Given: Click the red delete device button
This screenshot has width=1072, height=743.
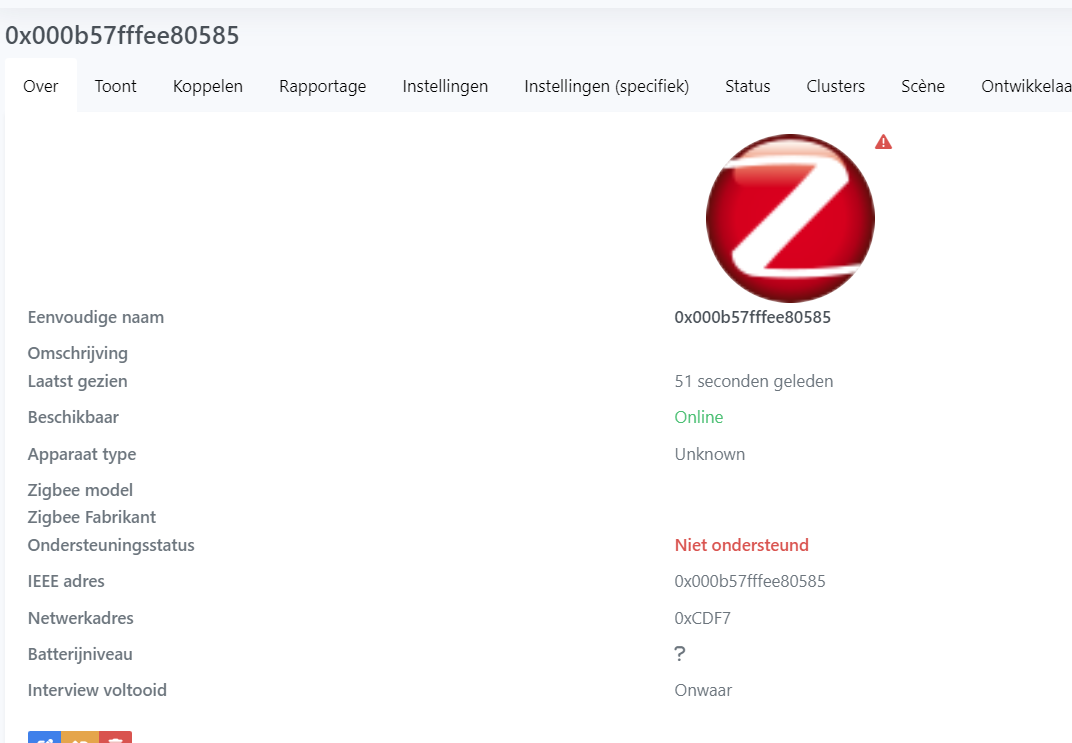Looking at the screenshot, I should coord(116,737).
